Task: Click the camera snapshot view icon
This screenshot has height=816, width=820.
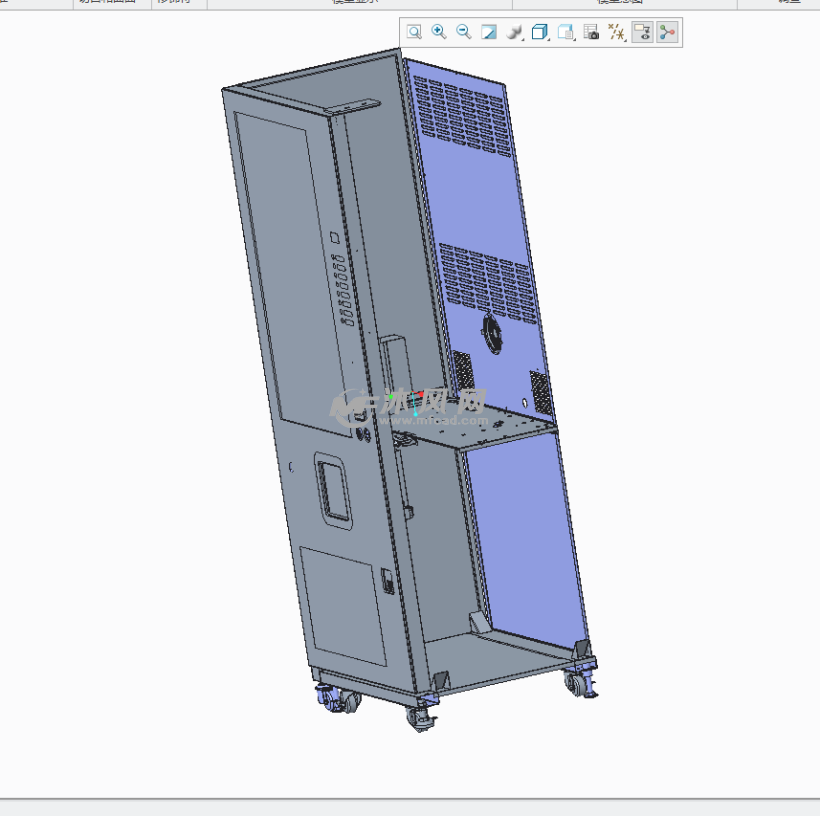Action: point(591,32)
